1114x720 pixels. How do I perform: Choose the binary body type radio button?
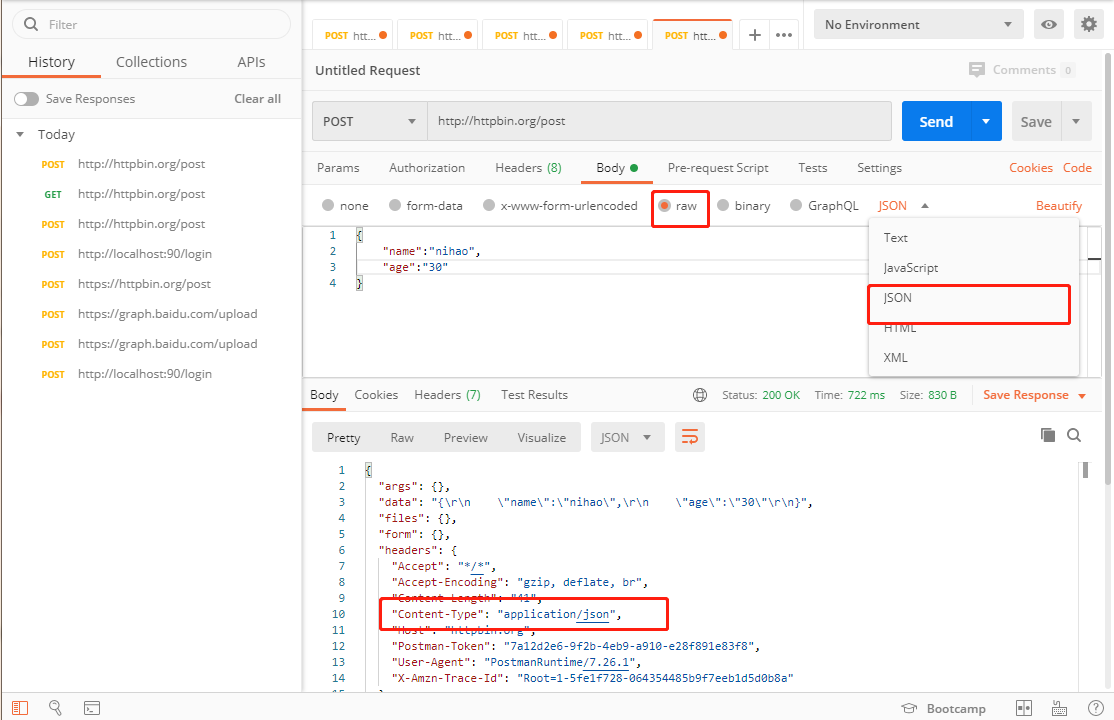(723, 206)
